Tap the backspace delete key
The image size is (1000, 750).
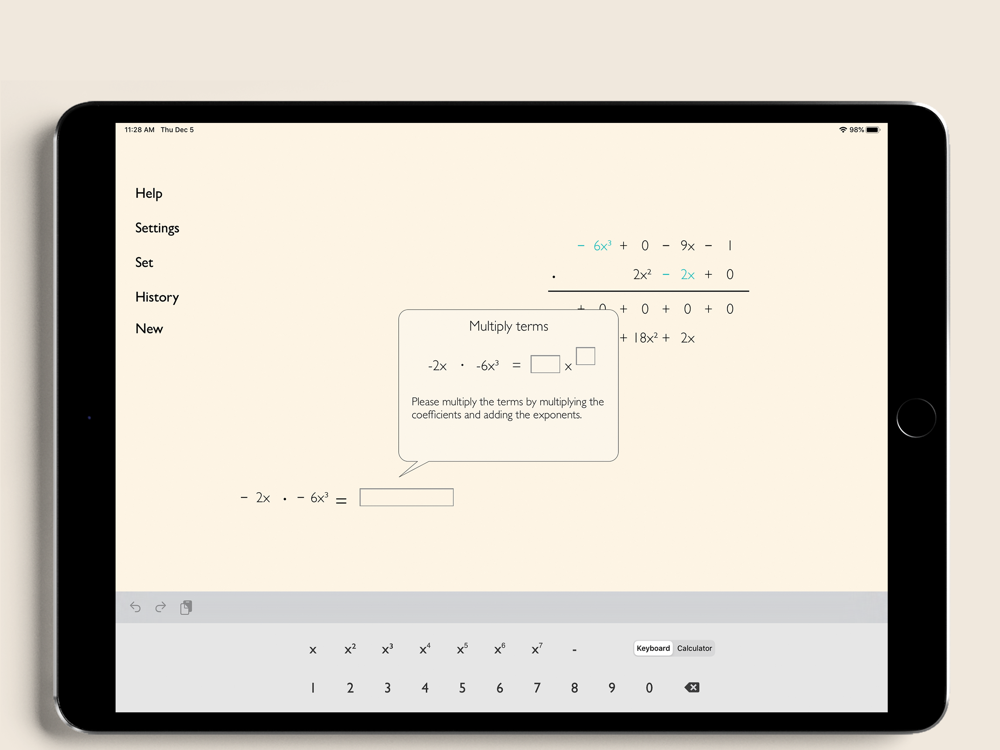pos(692,688)
